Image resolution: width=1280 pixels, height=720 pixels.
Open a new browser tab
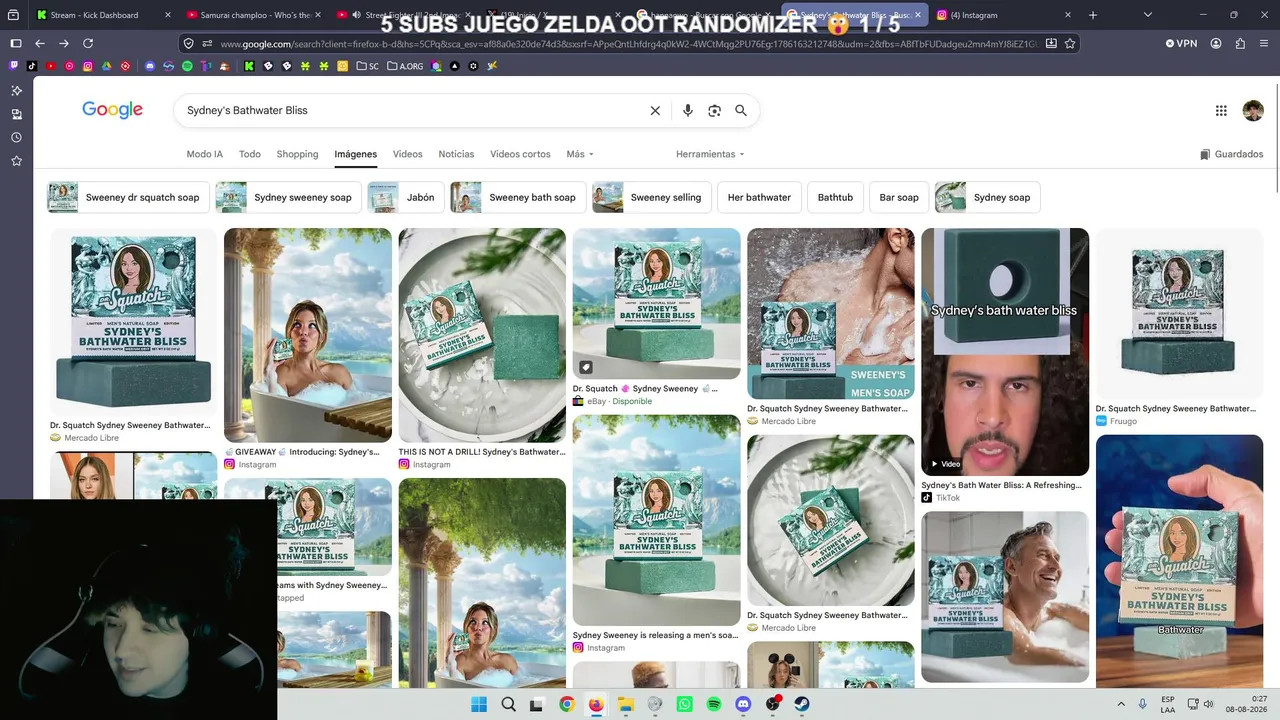1093,15
